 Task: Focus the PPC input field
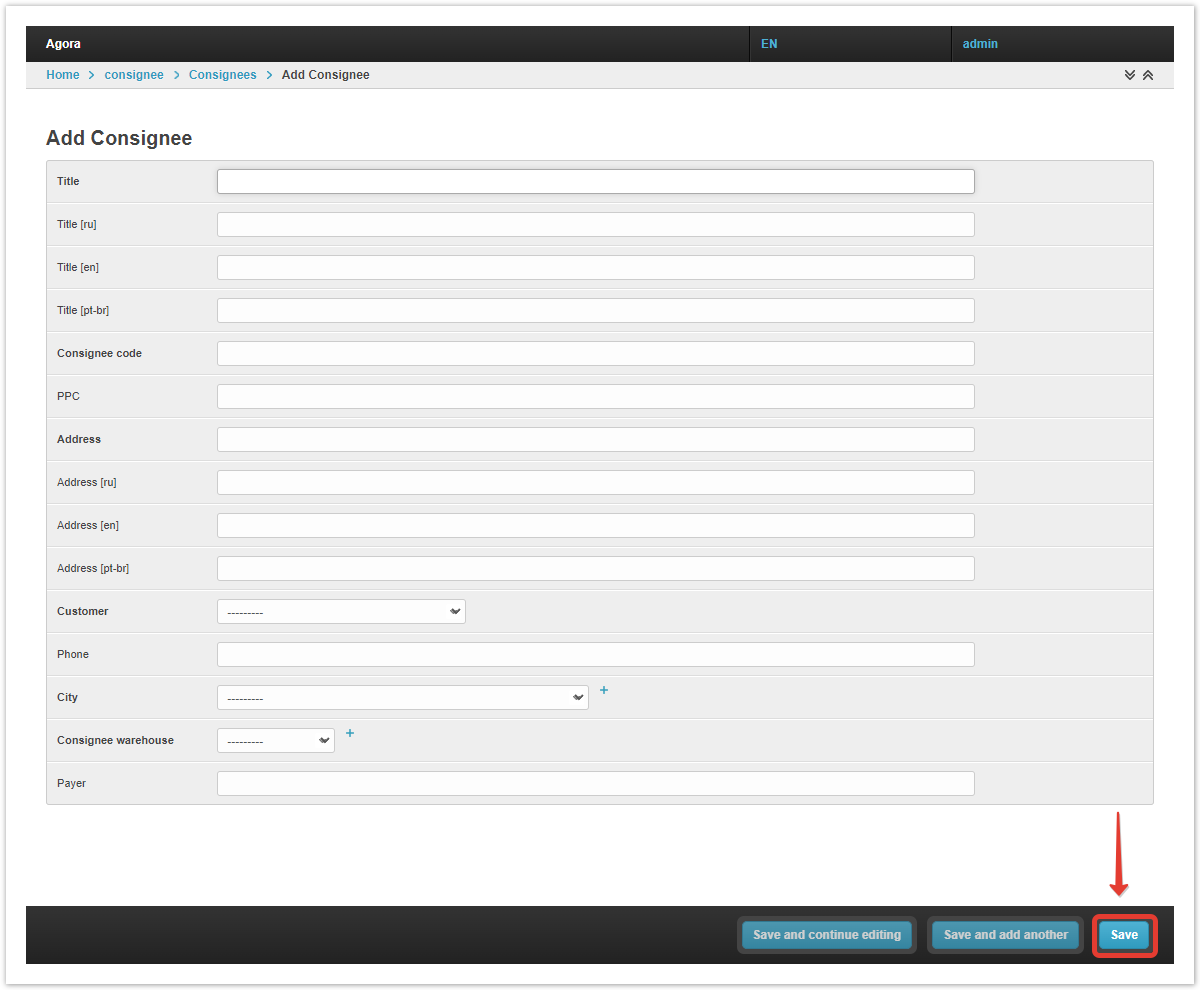596,396
